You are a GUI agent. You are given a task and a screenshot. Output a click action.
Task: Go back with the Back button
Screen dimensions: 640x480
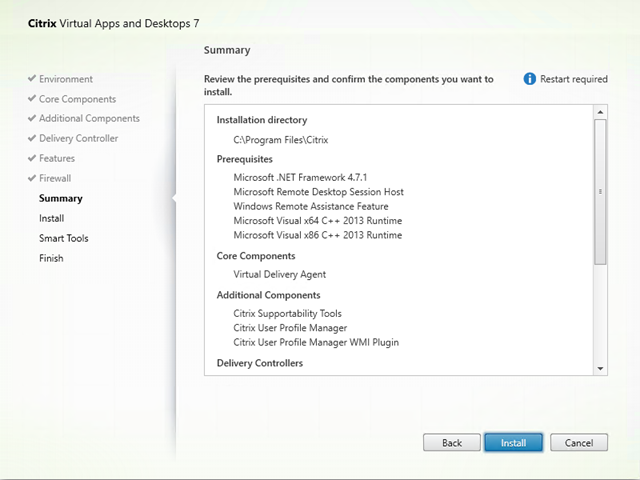pos(452,442)
